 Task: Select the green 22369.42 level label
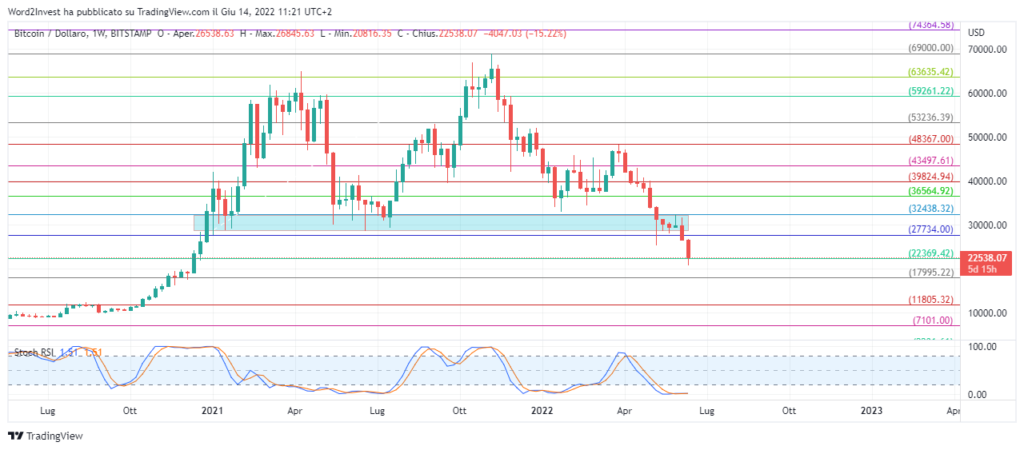click(x=930, y=253)
